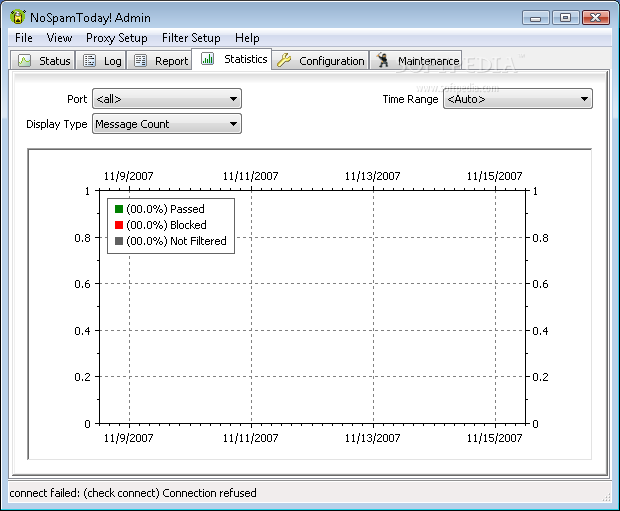Click the left axis value 0.8
Image resolution: width=620 pixels, height=511 pixels.
83,238
